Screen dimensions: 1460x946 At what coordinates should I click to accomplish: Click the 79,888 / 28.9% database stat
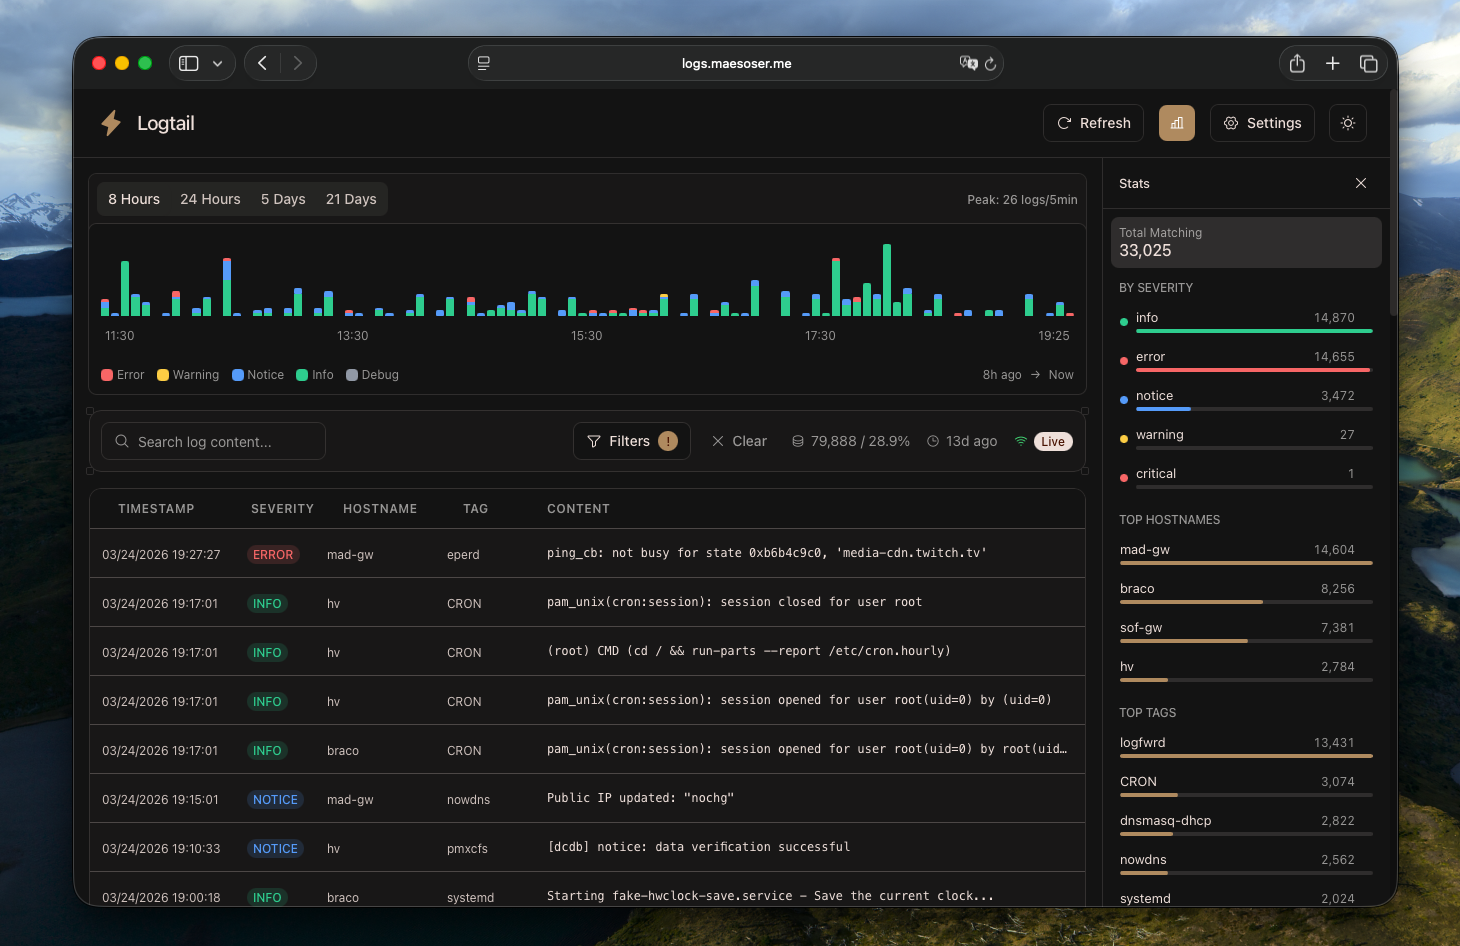click(851, 441)
